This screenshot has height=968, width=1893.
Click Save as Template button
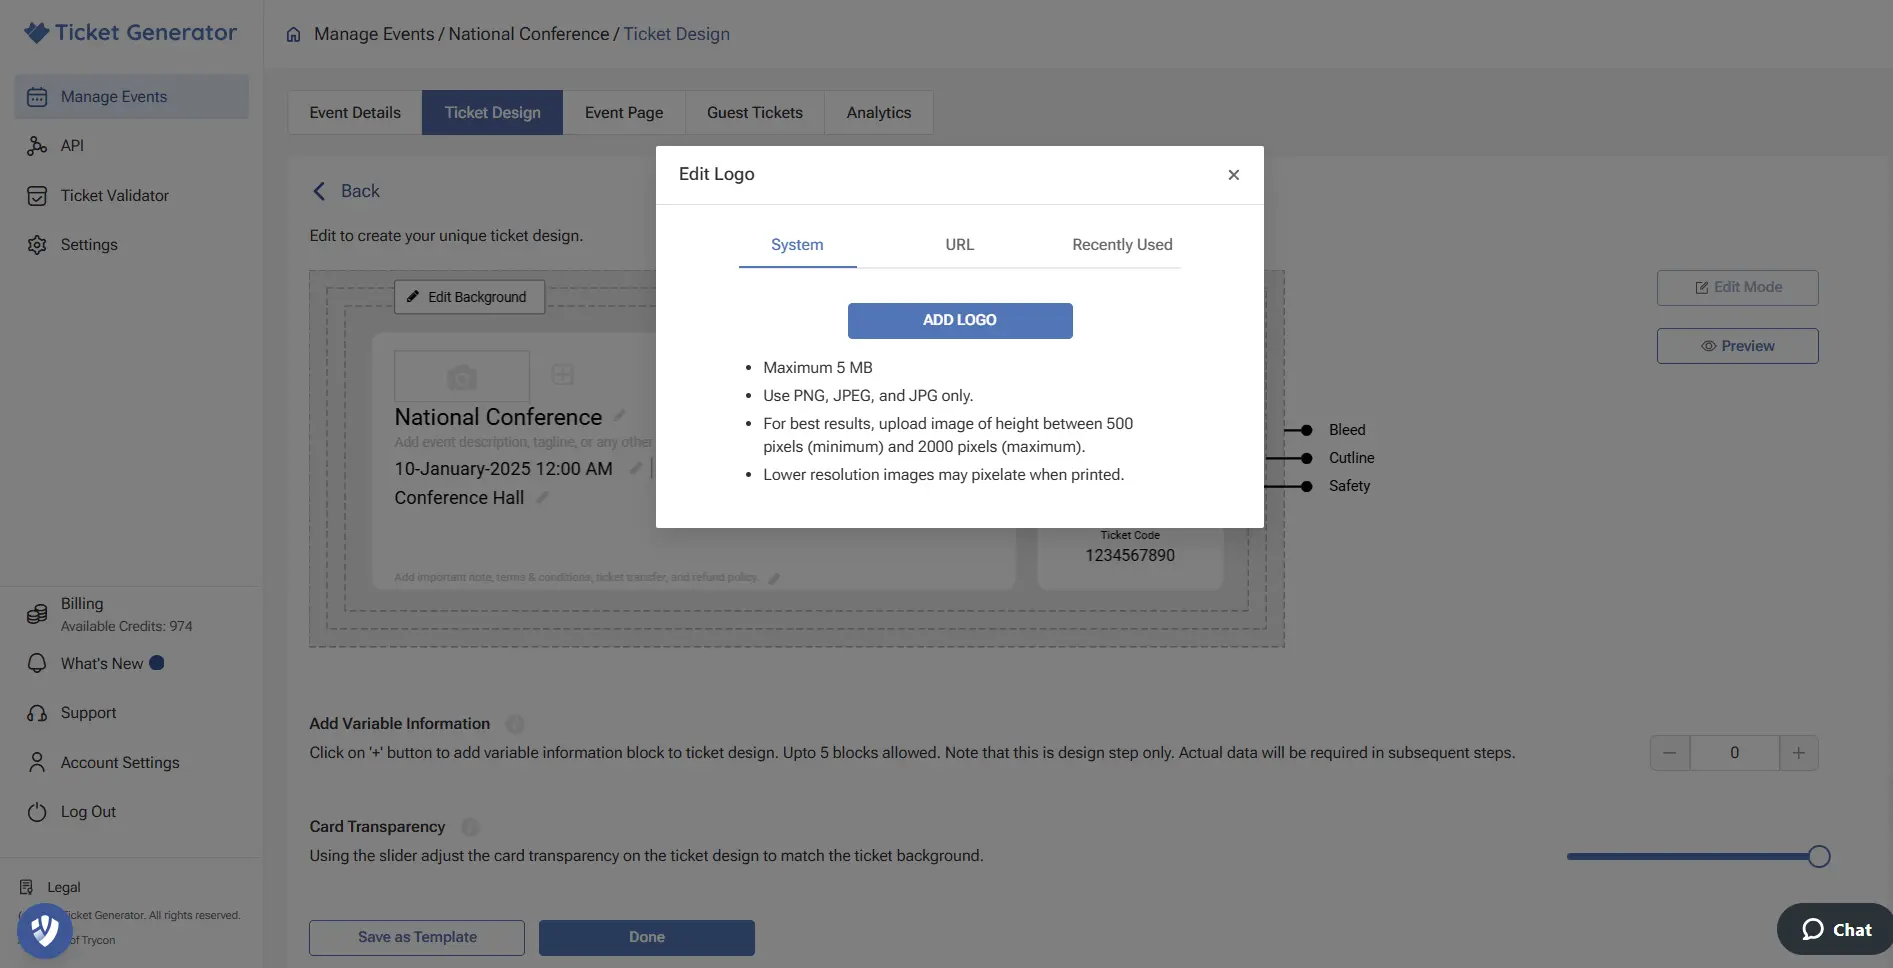click(417, 938)
